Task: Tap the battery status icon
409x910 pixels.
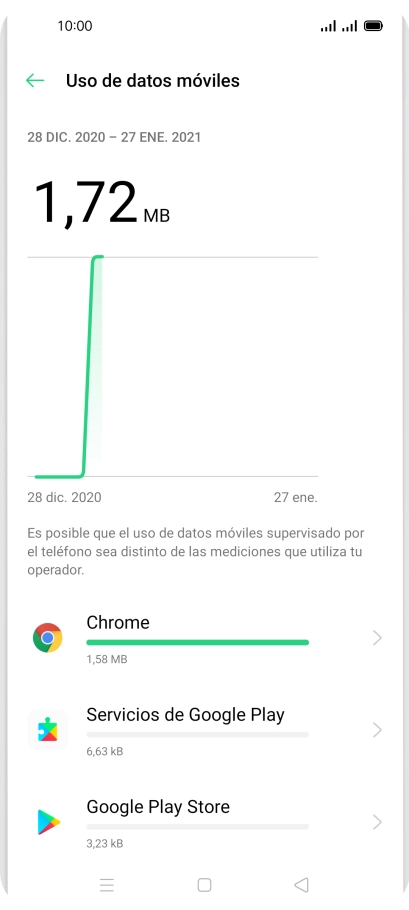Action: point(373,26)
